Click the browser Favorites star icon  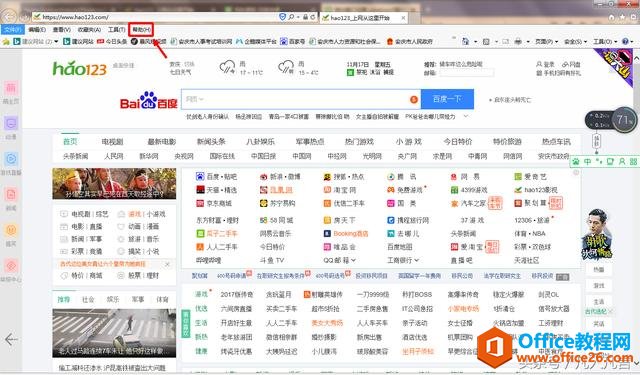(622, 17)
